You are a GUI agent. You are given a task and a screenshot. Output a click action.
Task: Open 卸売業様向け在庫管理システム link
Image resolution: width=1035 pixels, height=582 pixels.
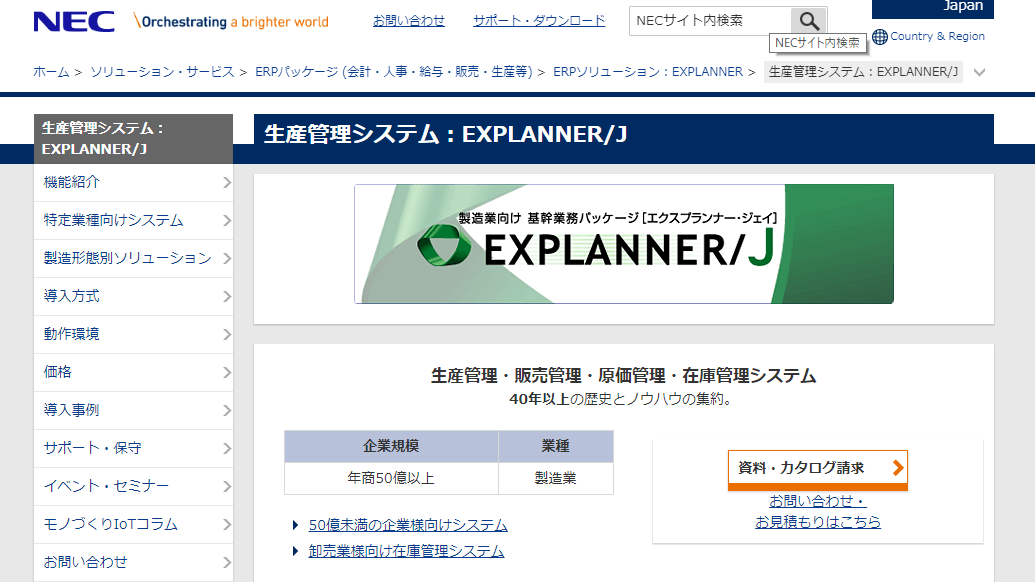pos(404,551)
